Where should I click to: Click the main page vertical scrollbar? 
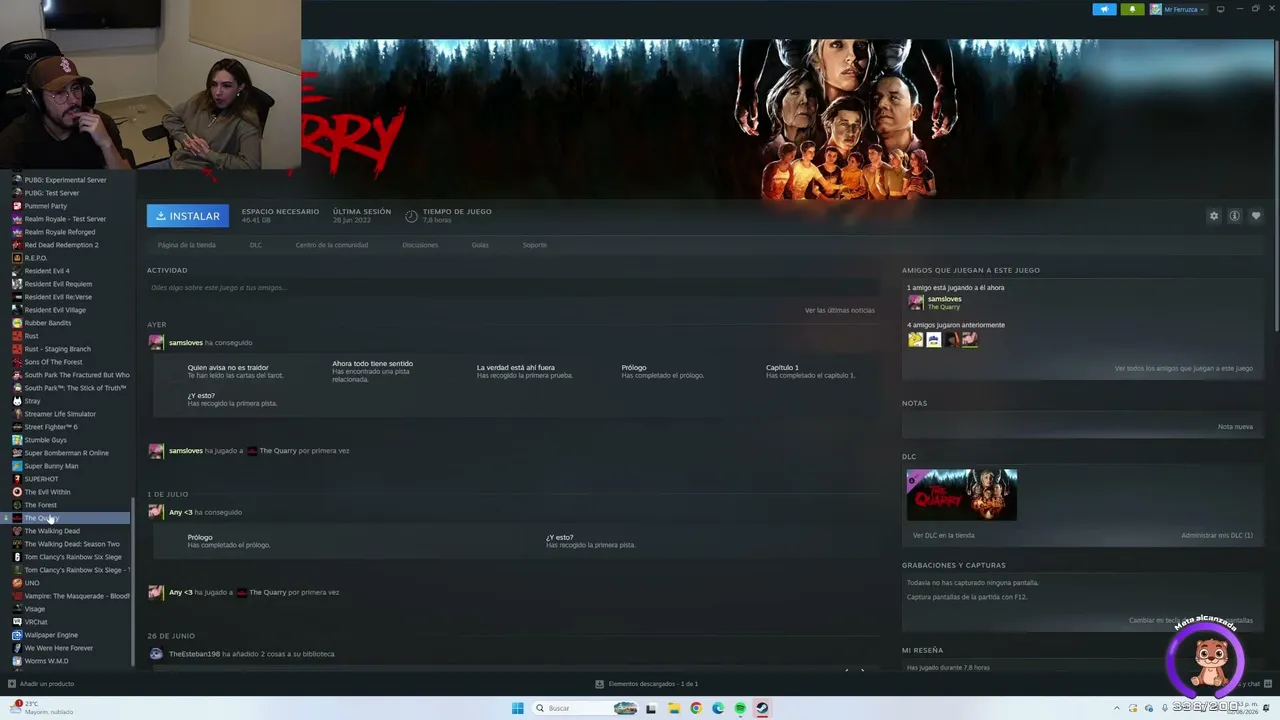pyautogui.click(x=1275, y=185)
